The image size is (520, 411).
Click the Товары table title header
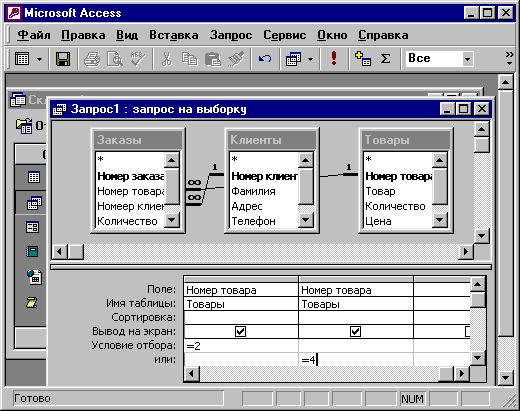pyautogui.click(x=406, y=140)
